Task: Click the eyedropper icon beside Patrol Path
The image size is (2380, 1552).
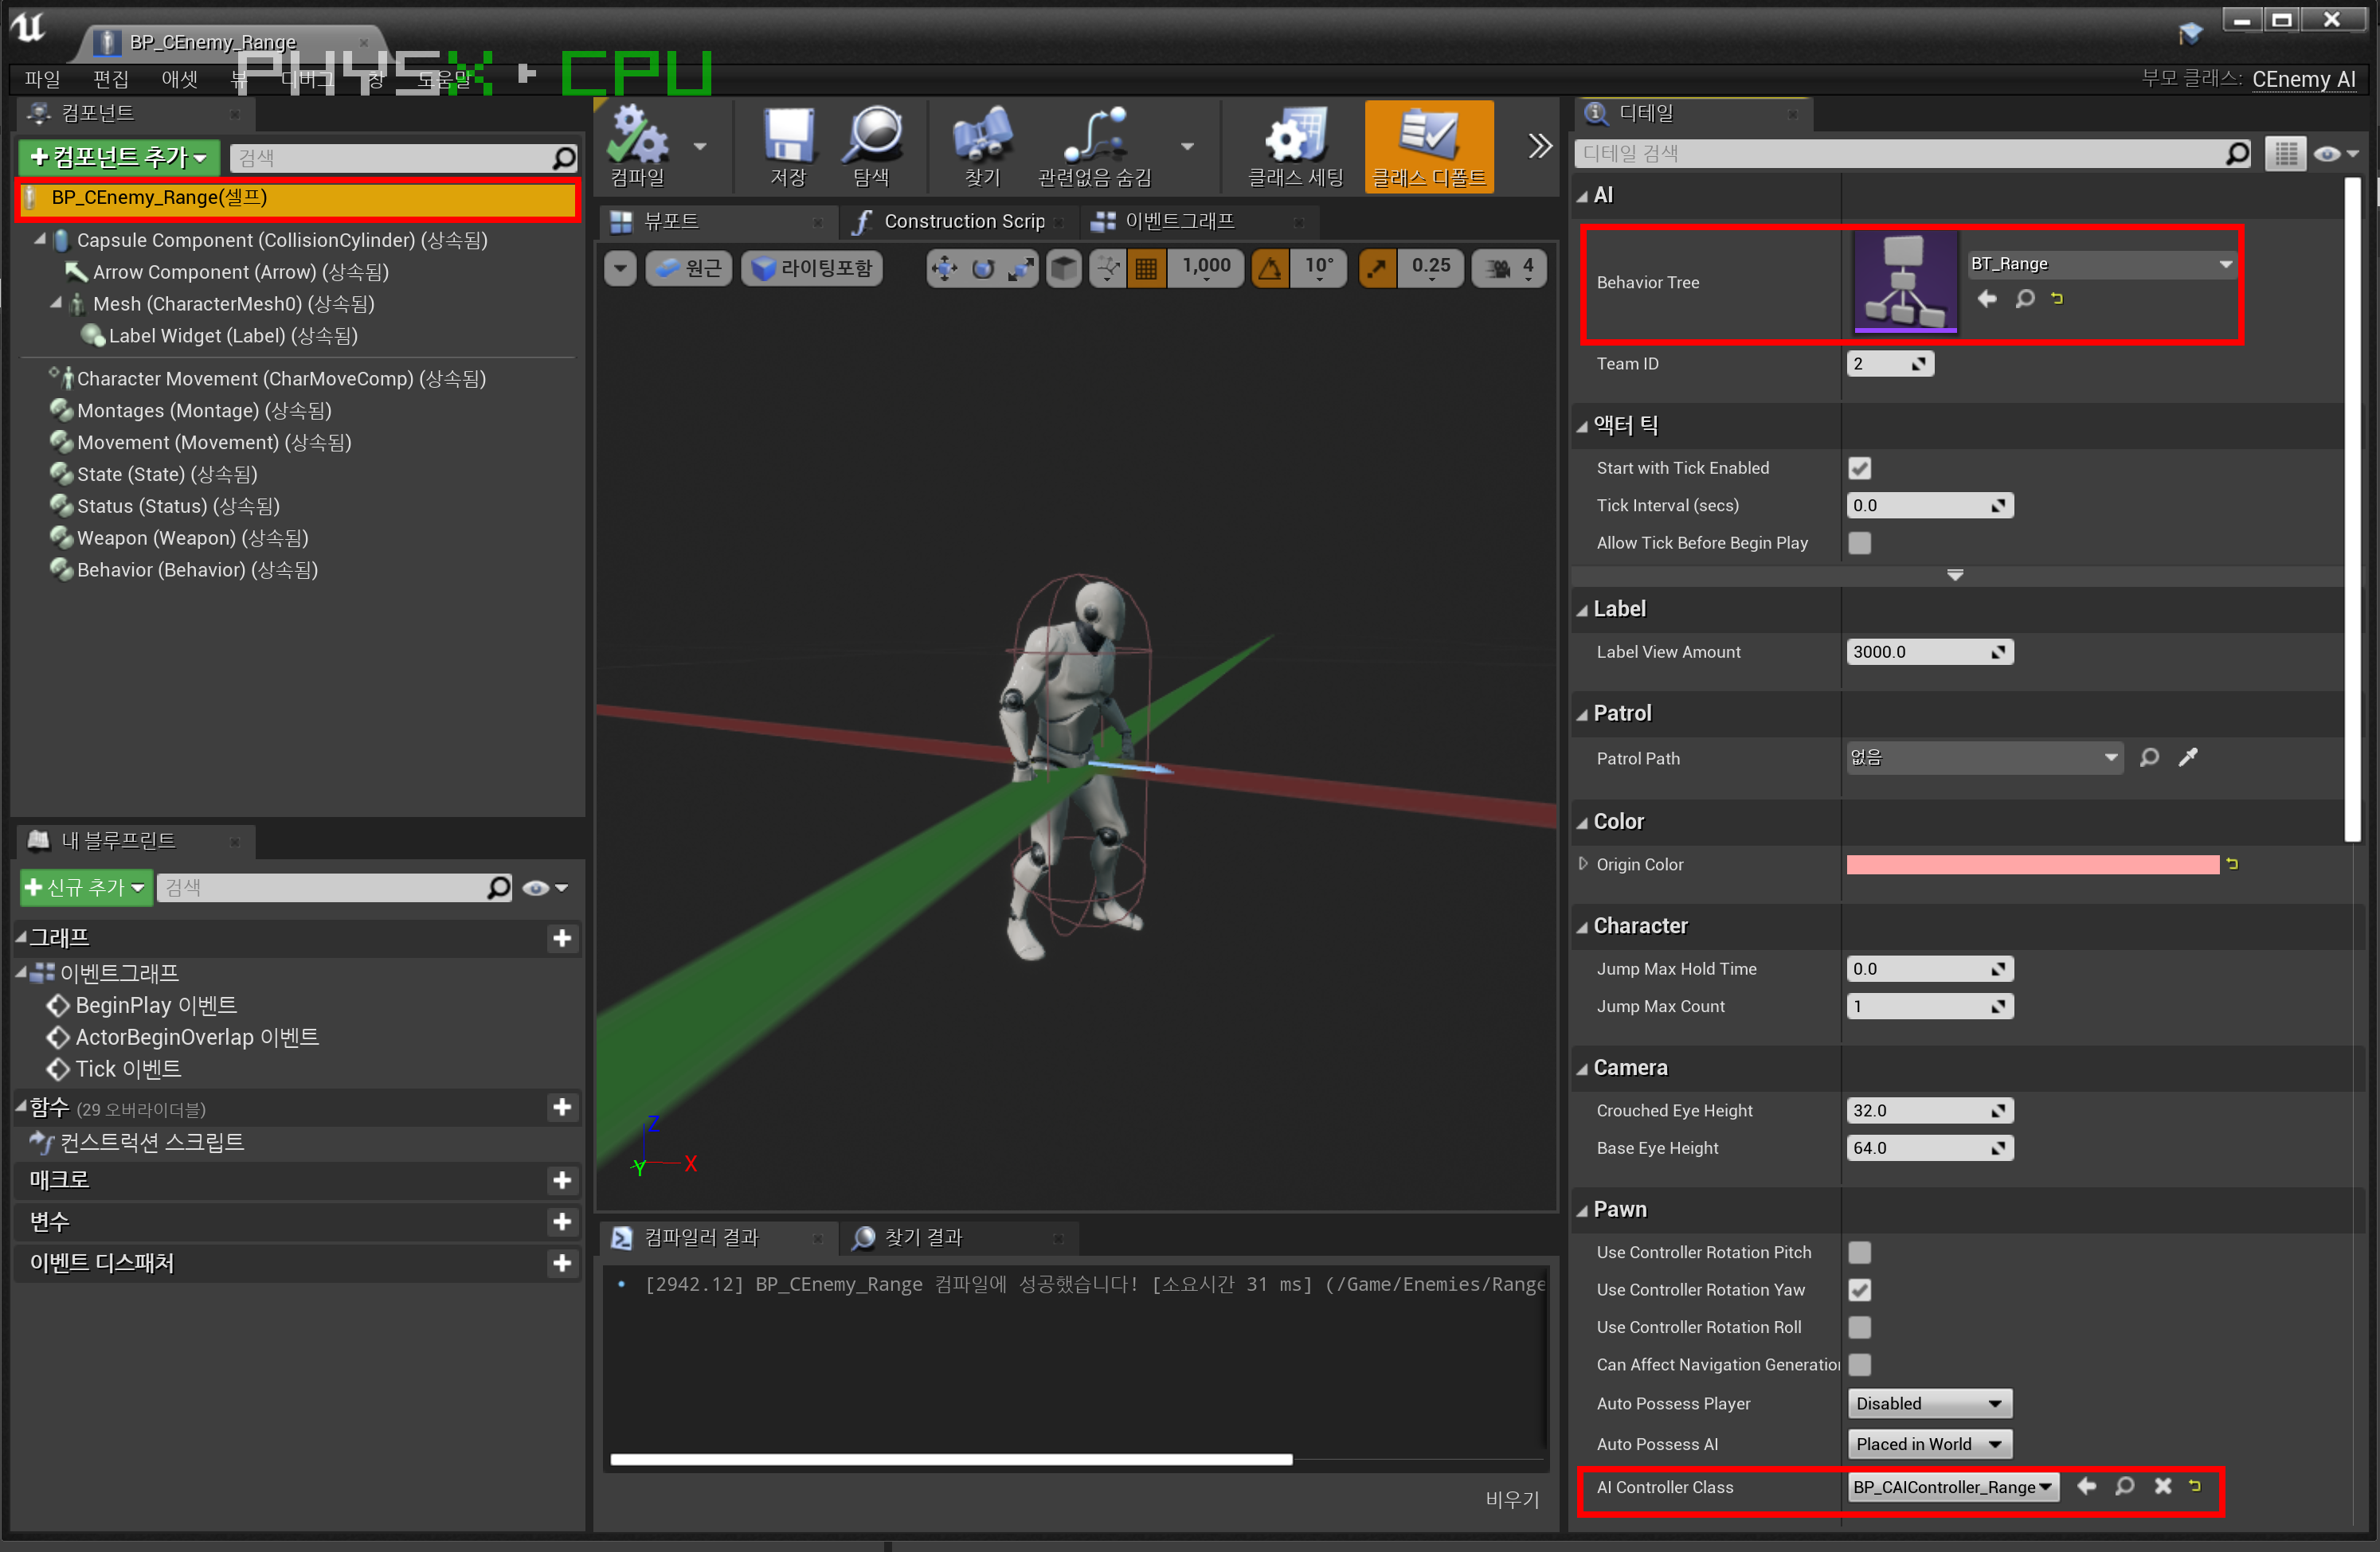Action: tap(2187, 758)
